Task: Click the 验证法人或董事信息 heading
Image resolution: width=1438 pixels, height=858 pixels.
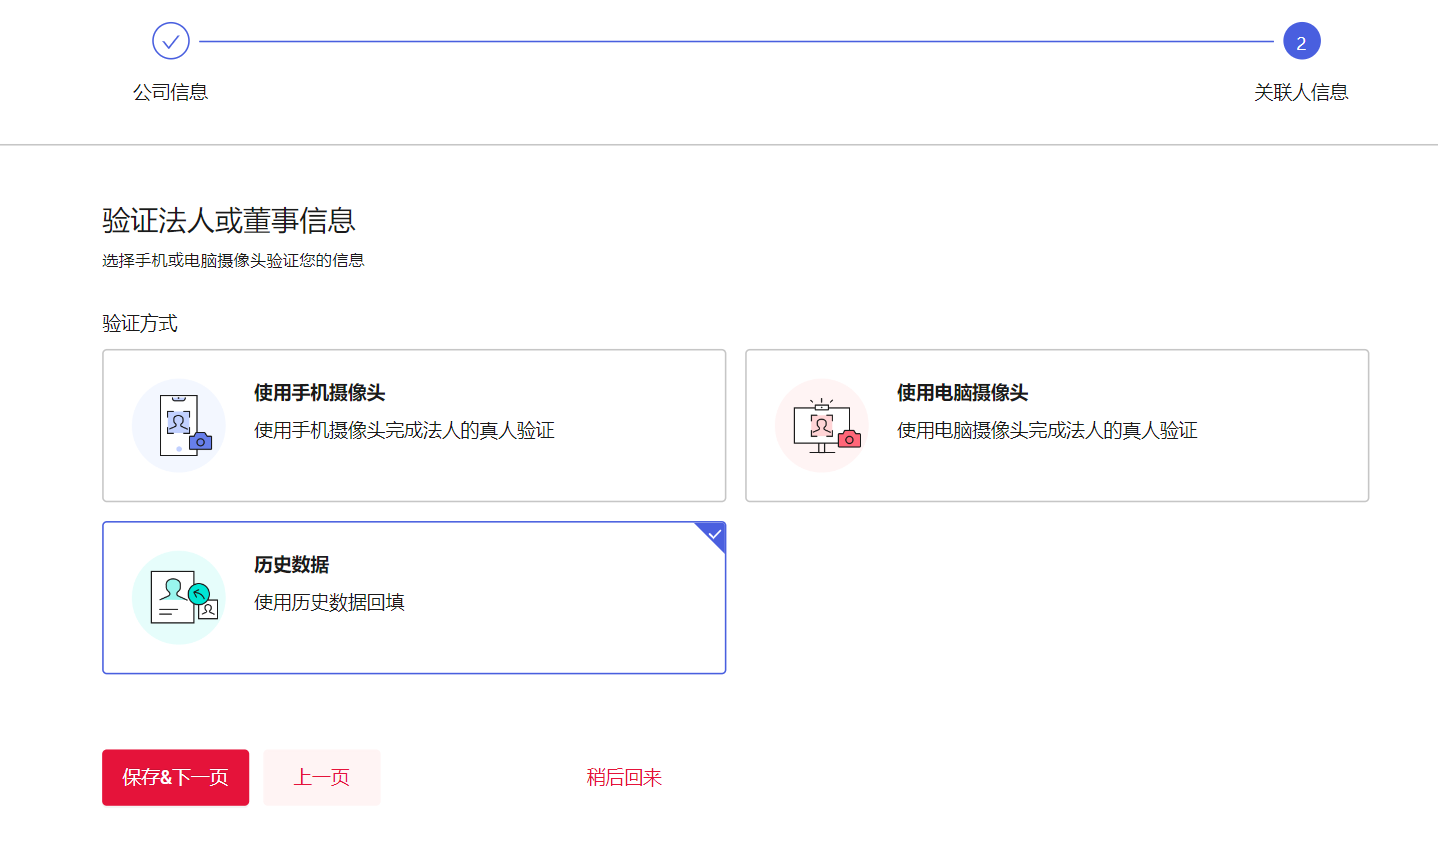Action: 229,220
